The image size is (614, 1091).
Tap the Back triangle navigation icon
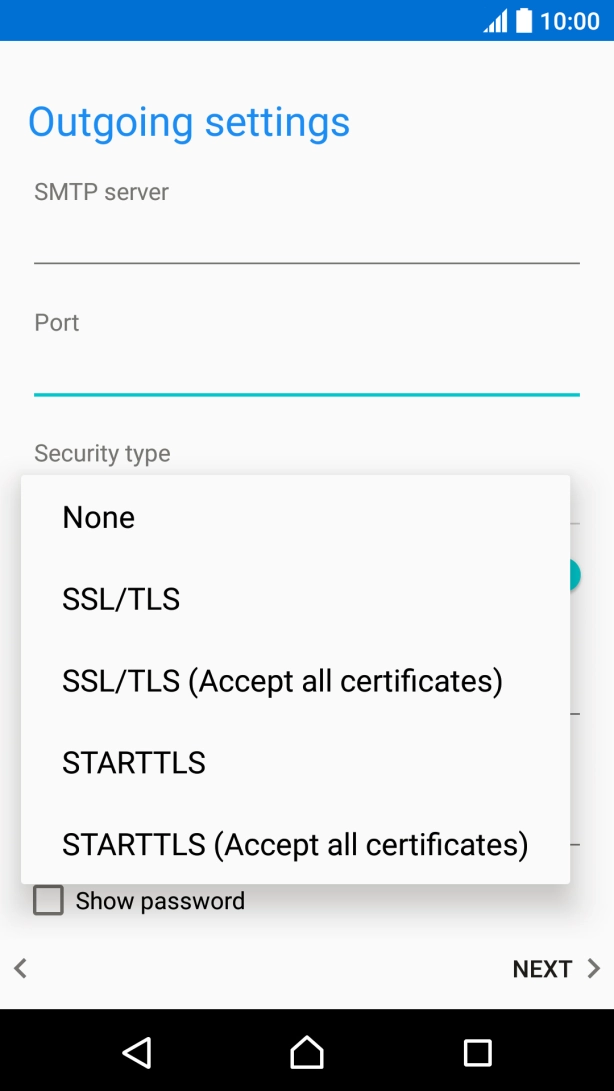point(137,1052)
